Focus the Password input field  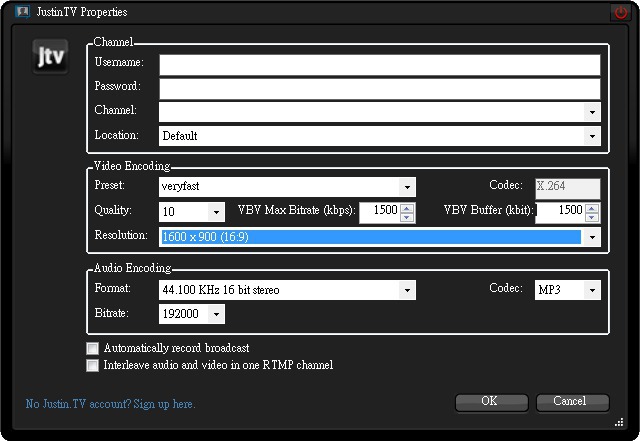point(380,89)
